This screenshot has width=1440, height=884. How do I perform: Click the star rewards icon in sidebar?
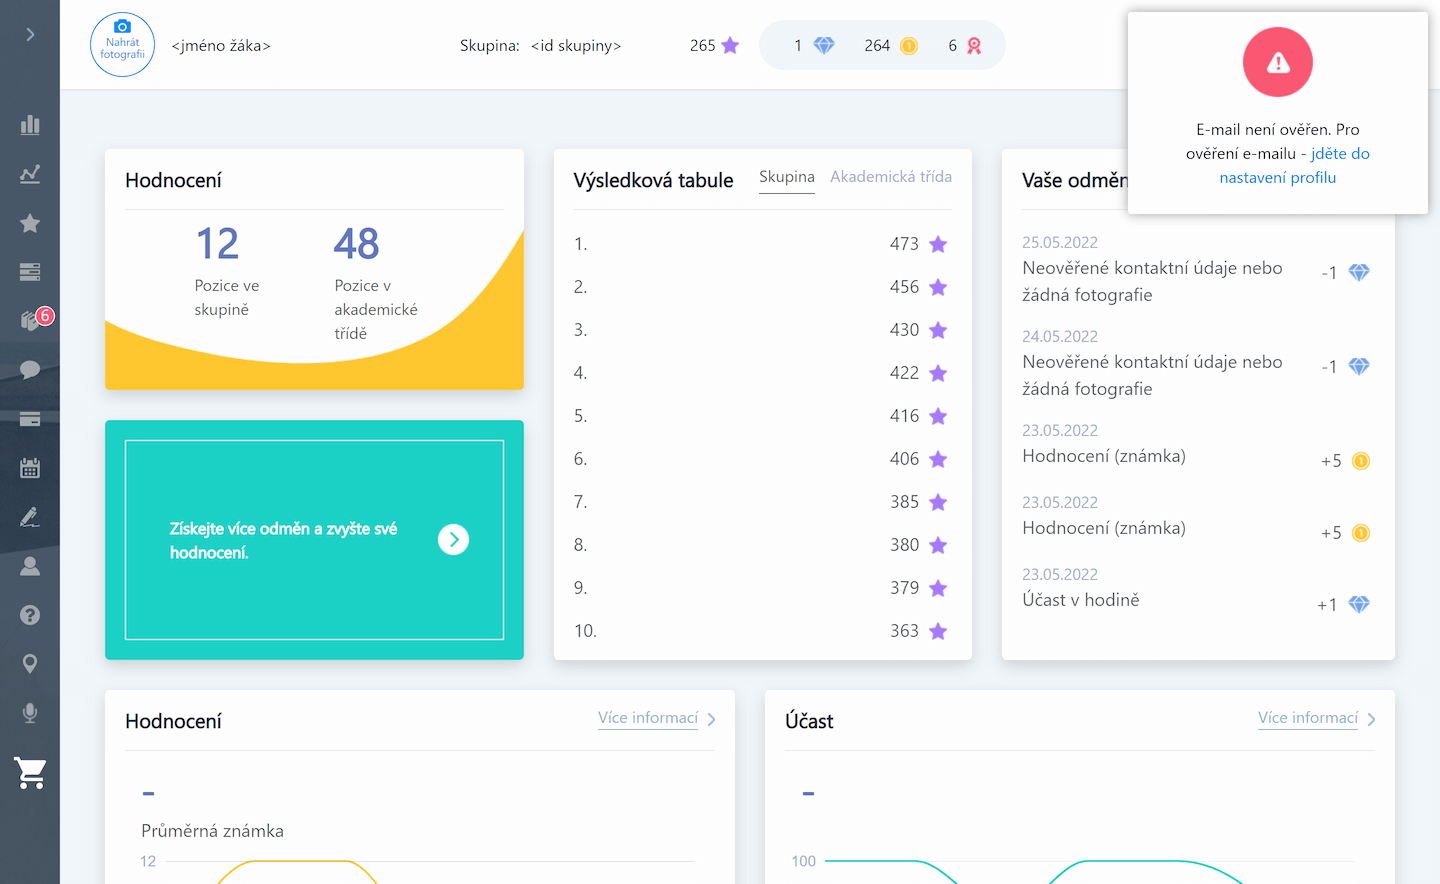pos(30,223)
